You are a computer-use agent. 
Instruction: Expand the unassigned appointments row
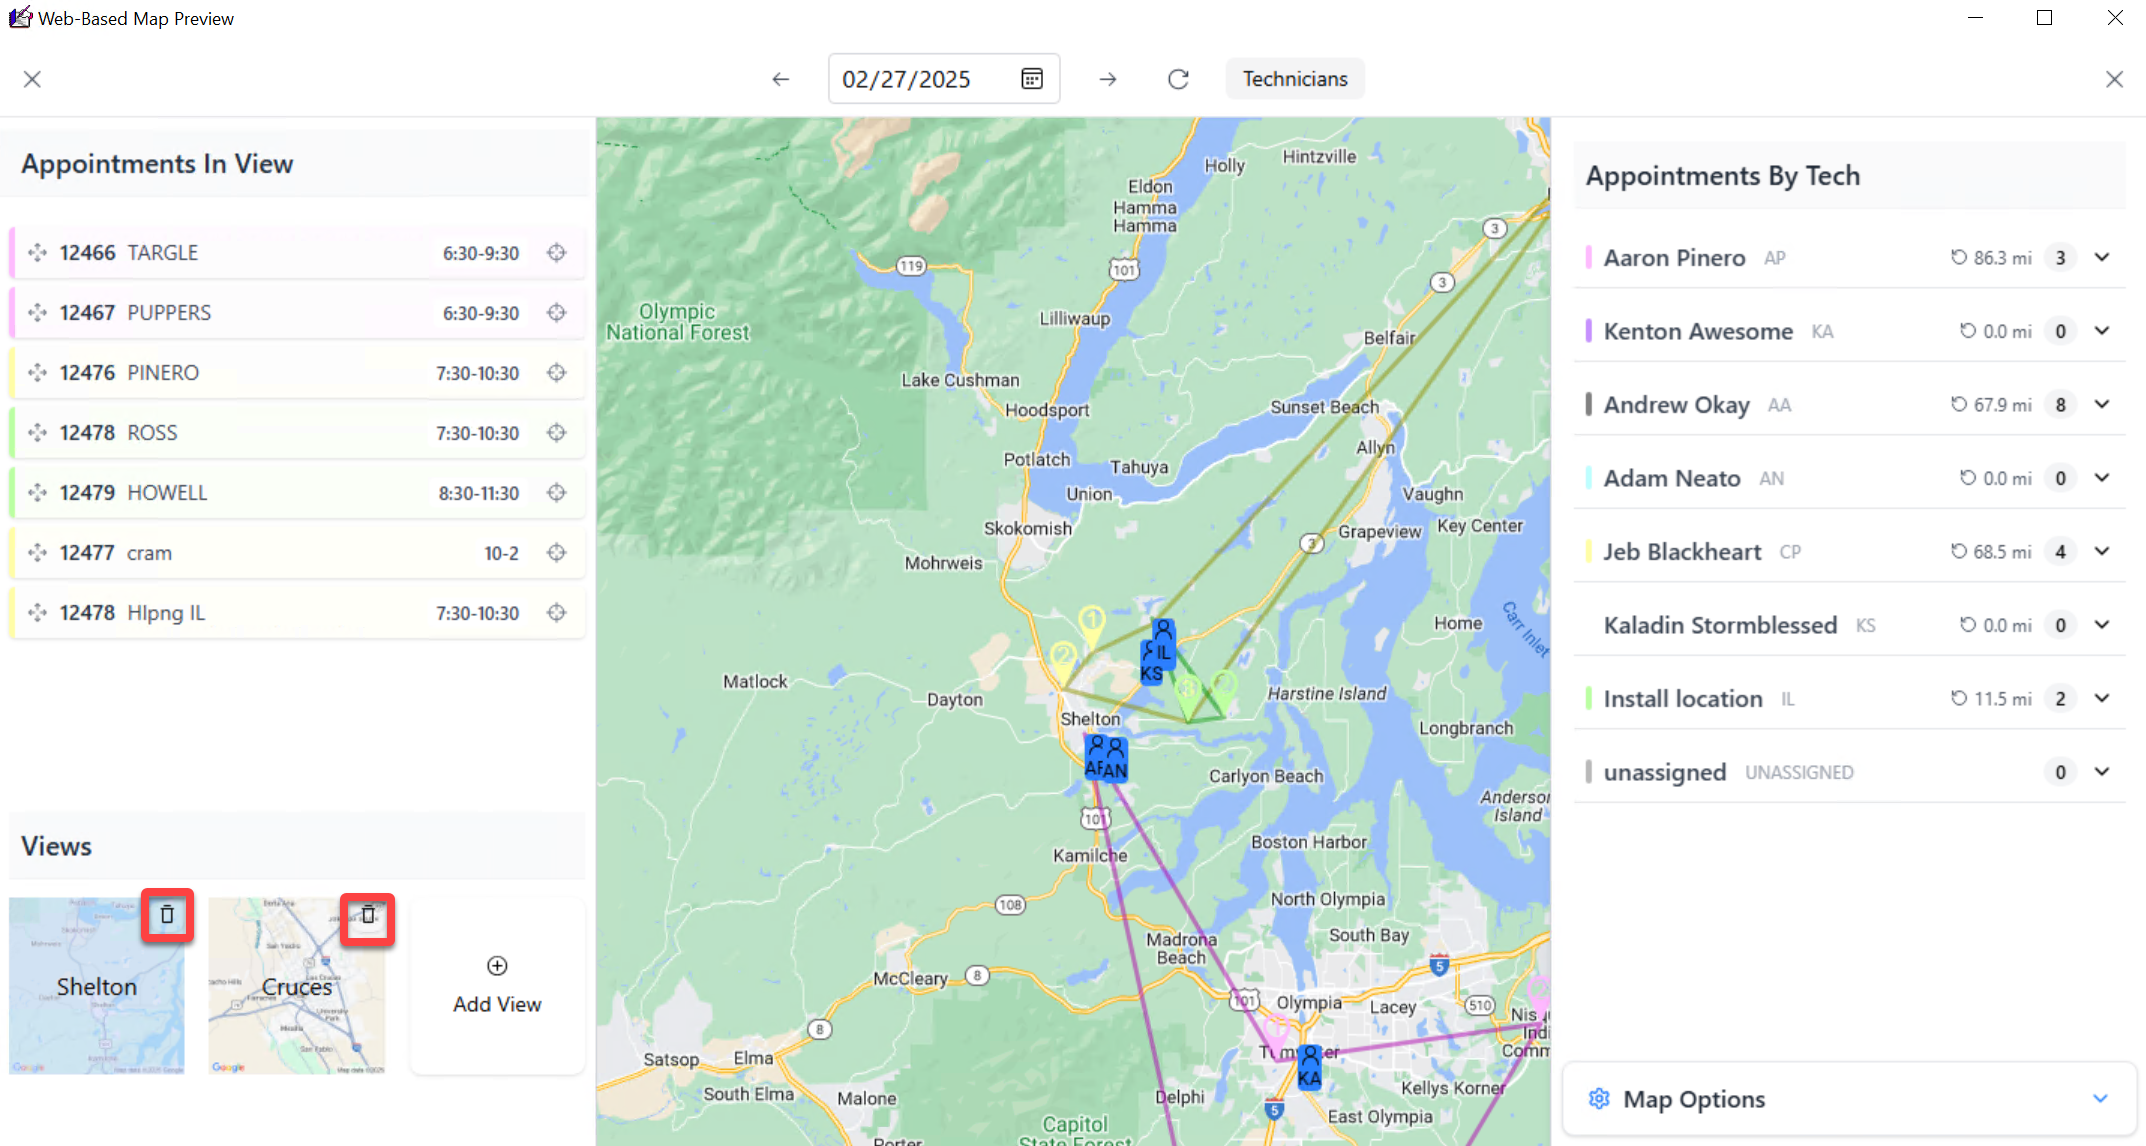point(2102,772)
